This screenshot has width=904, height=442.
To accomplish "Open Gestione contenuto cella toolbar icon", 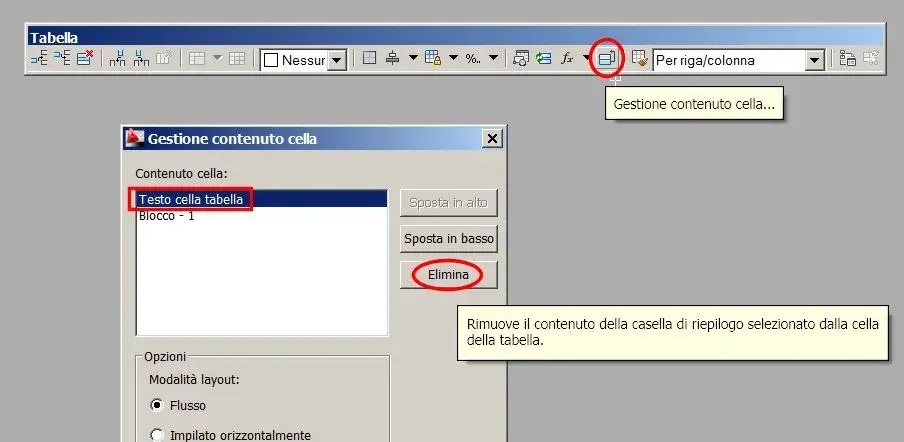I will (x=607, y=58).
